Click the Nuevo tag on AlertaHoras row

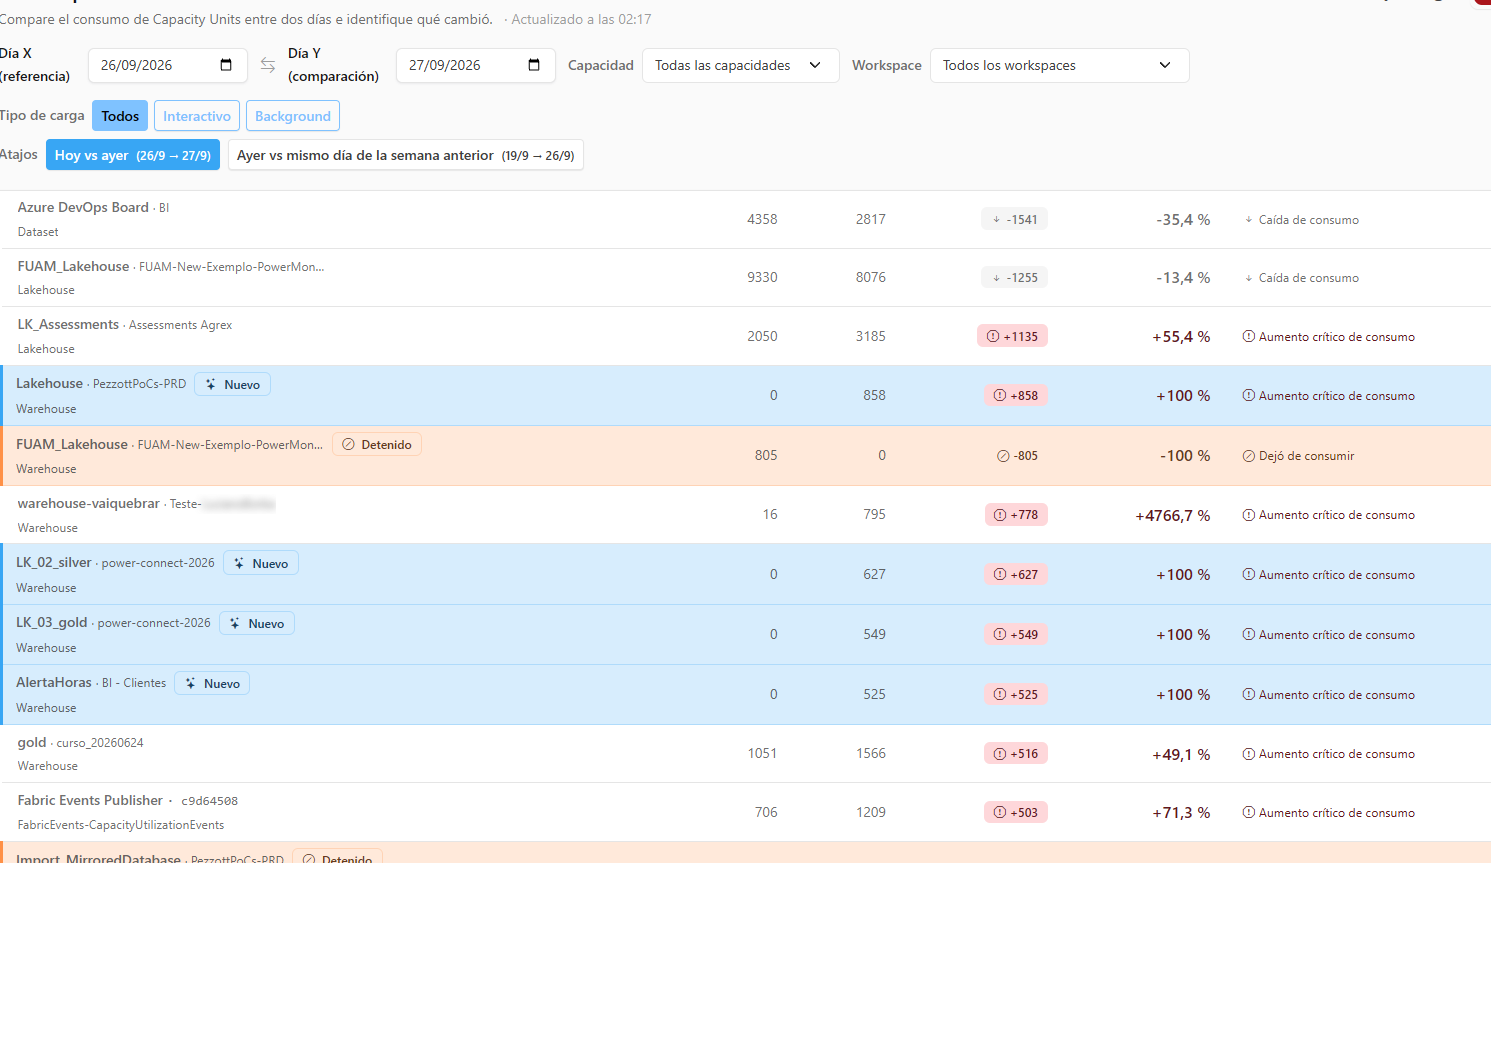tap(212, 683)
